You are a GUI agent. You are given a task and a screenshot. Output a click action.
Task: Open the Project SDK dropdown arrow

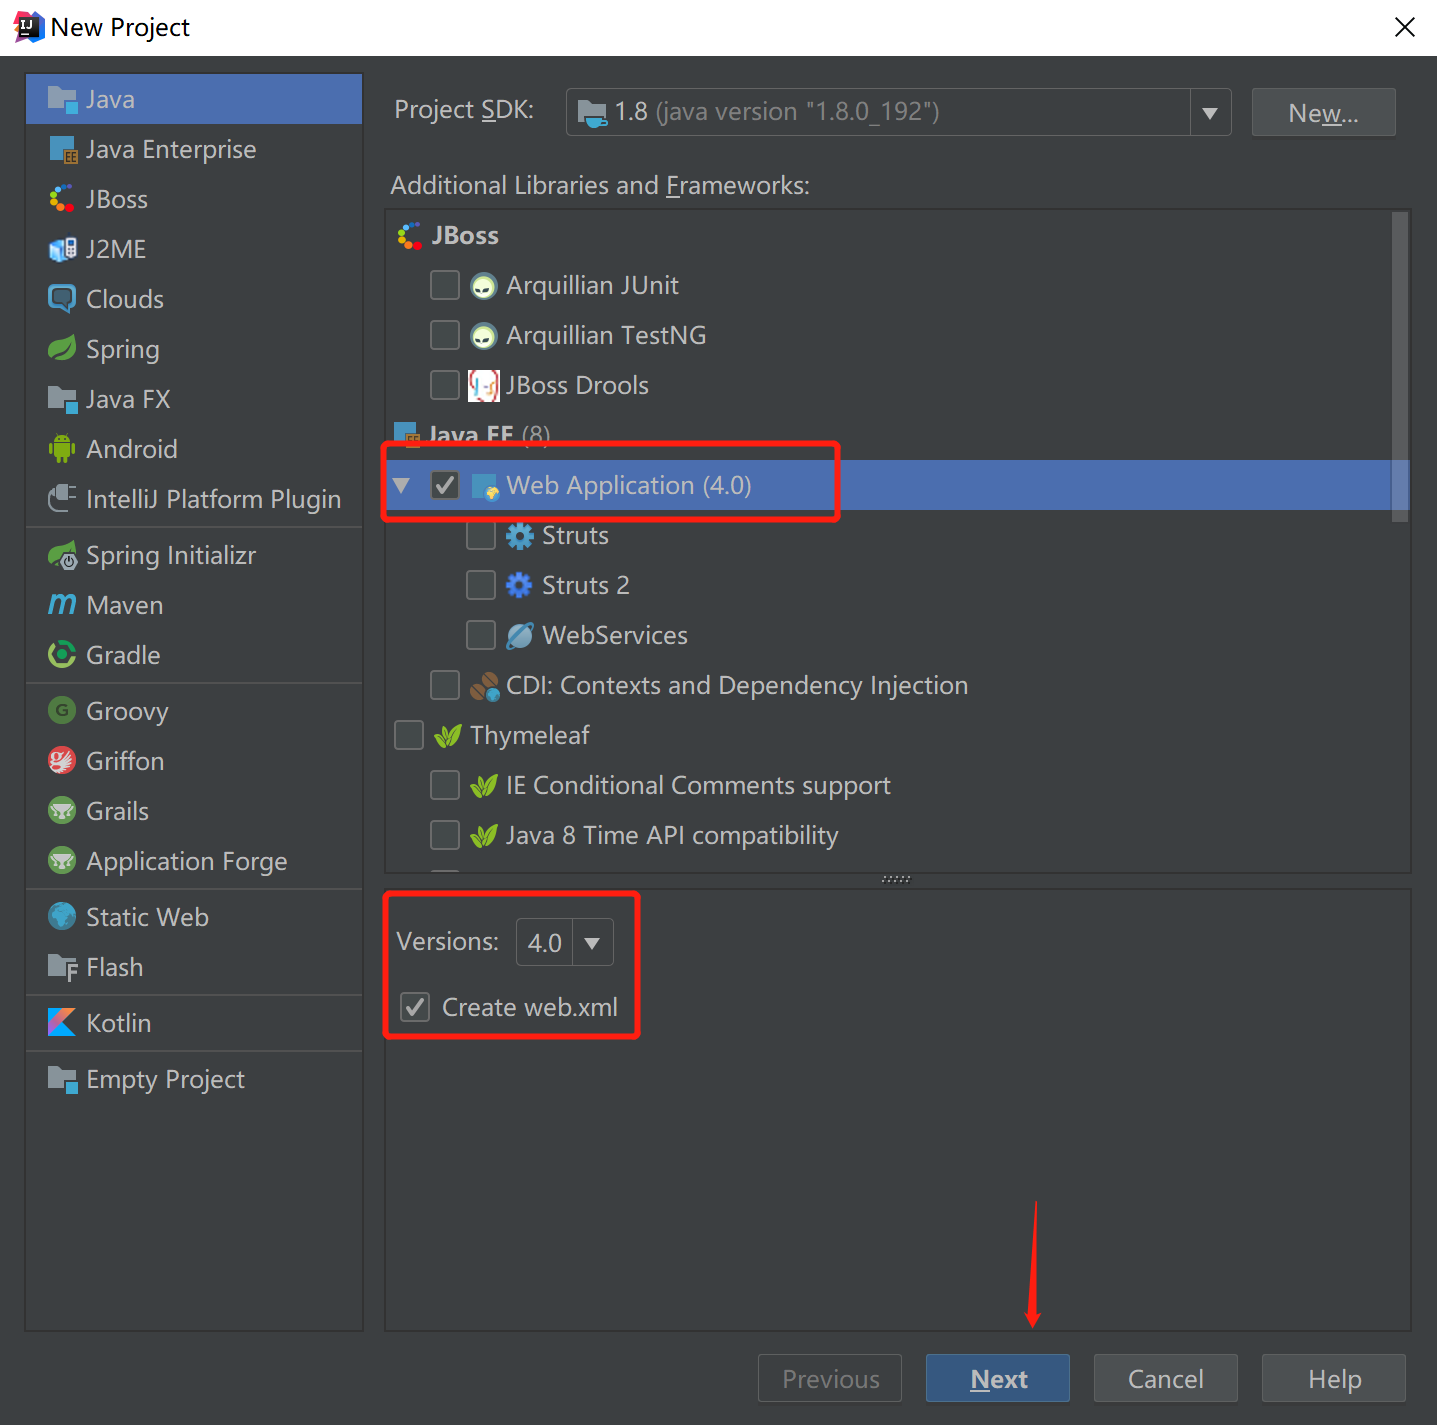point(1210,113)
